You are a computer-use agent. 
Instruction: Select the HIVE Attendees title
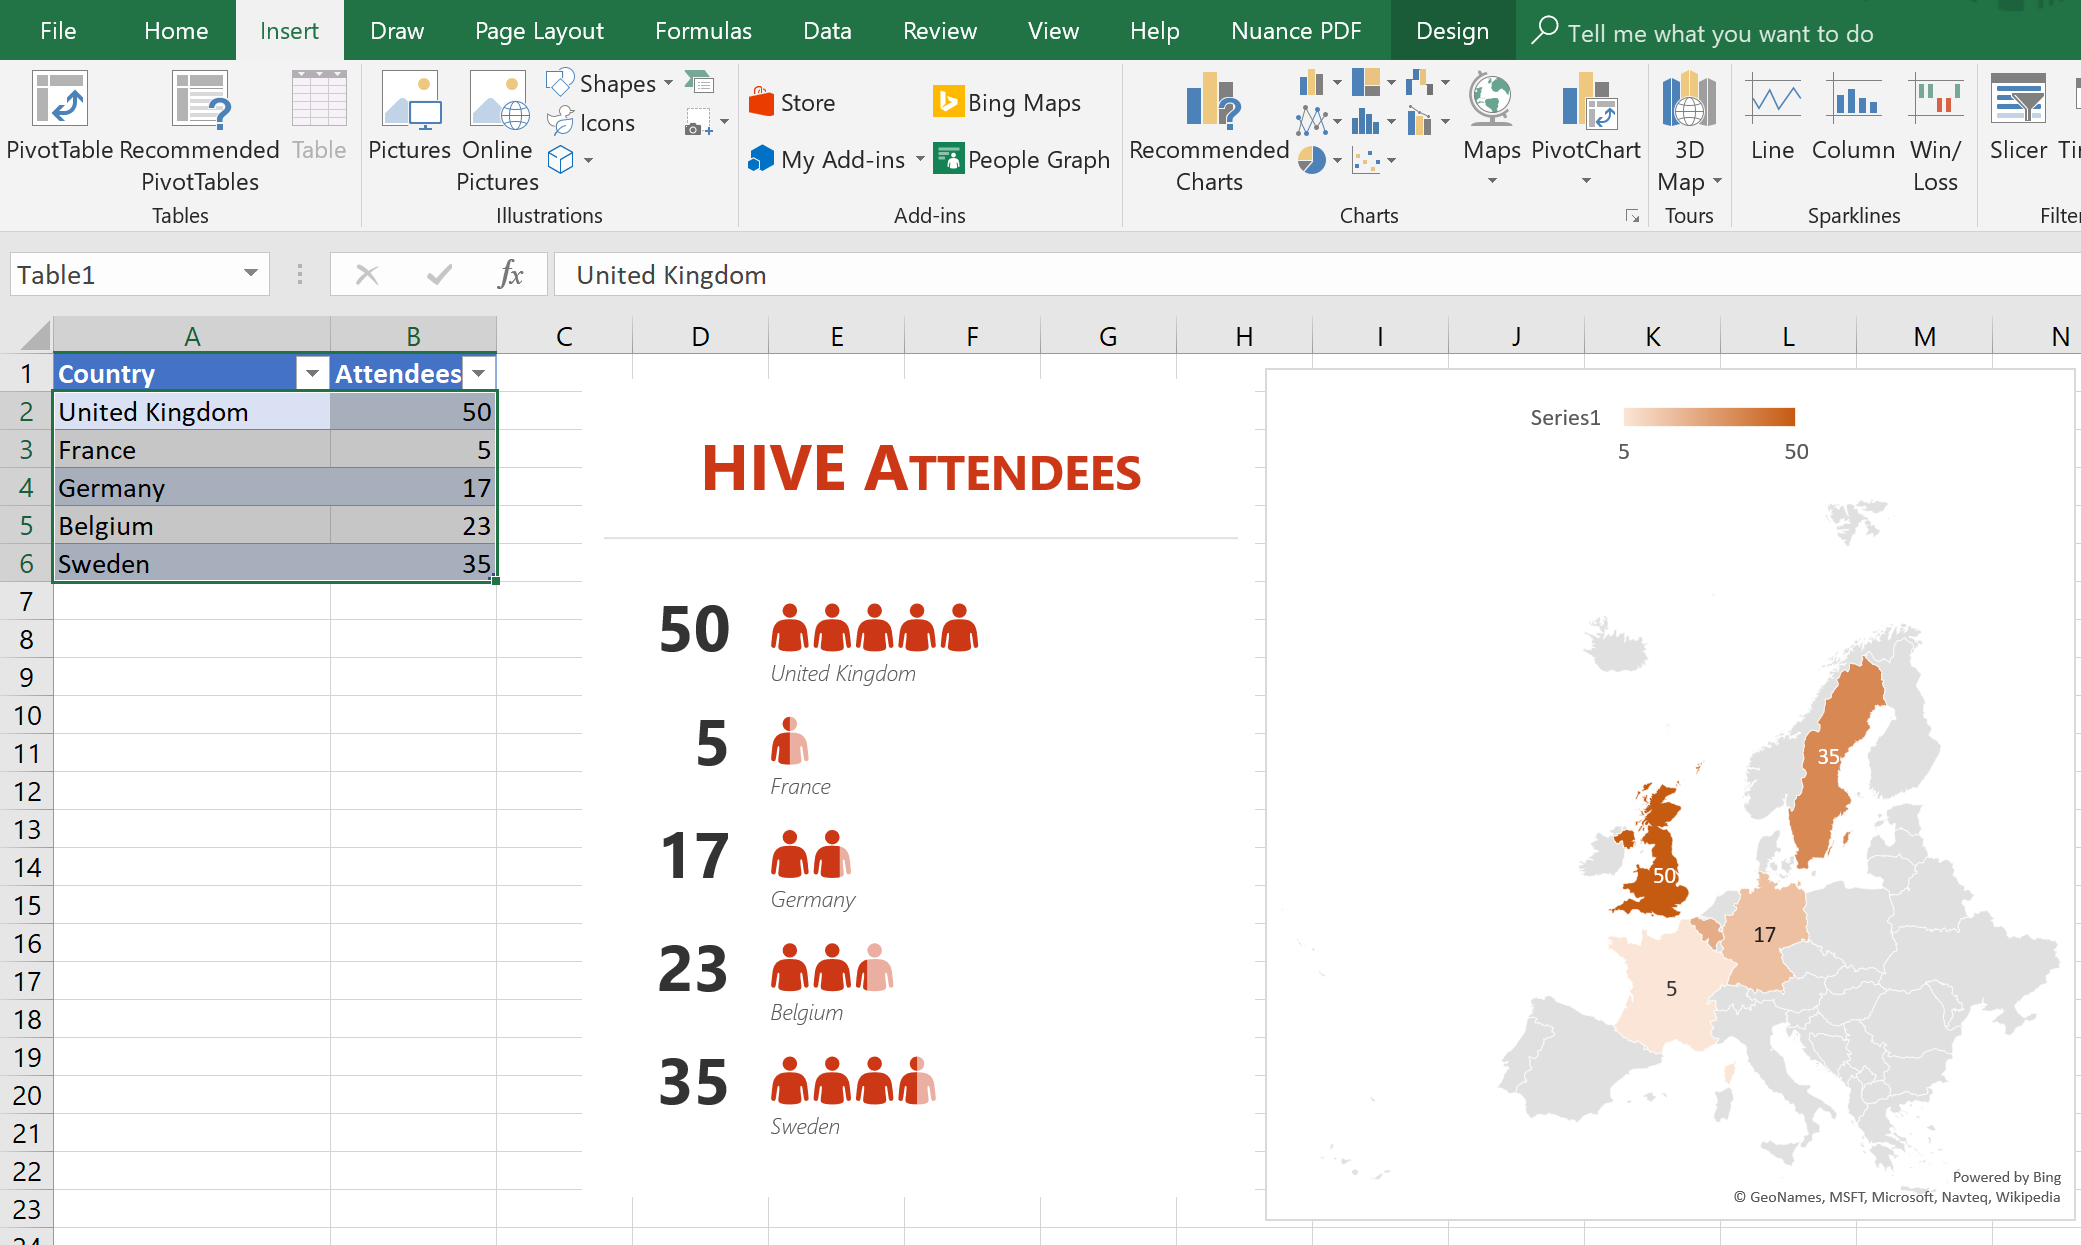coord(921,468)
